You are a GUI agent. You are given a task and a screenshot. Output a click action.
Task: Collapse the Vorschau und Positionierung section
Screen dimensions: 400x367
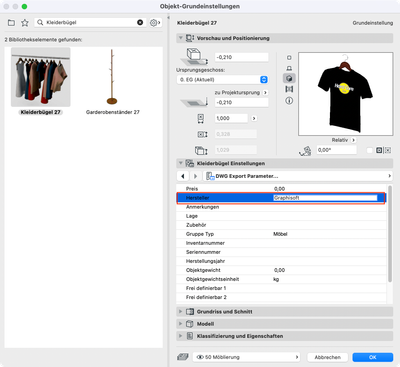[180, 38]
